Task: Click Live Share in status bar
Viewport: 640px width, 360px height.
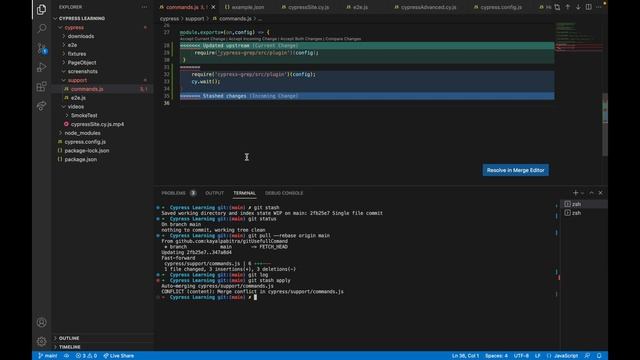Action: pyautogui.click(x=119, y=356)
